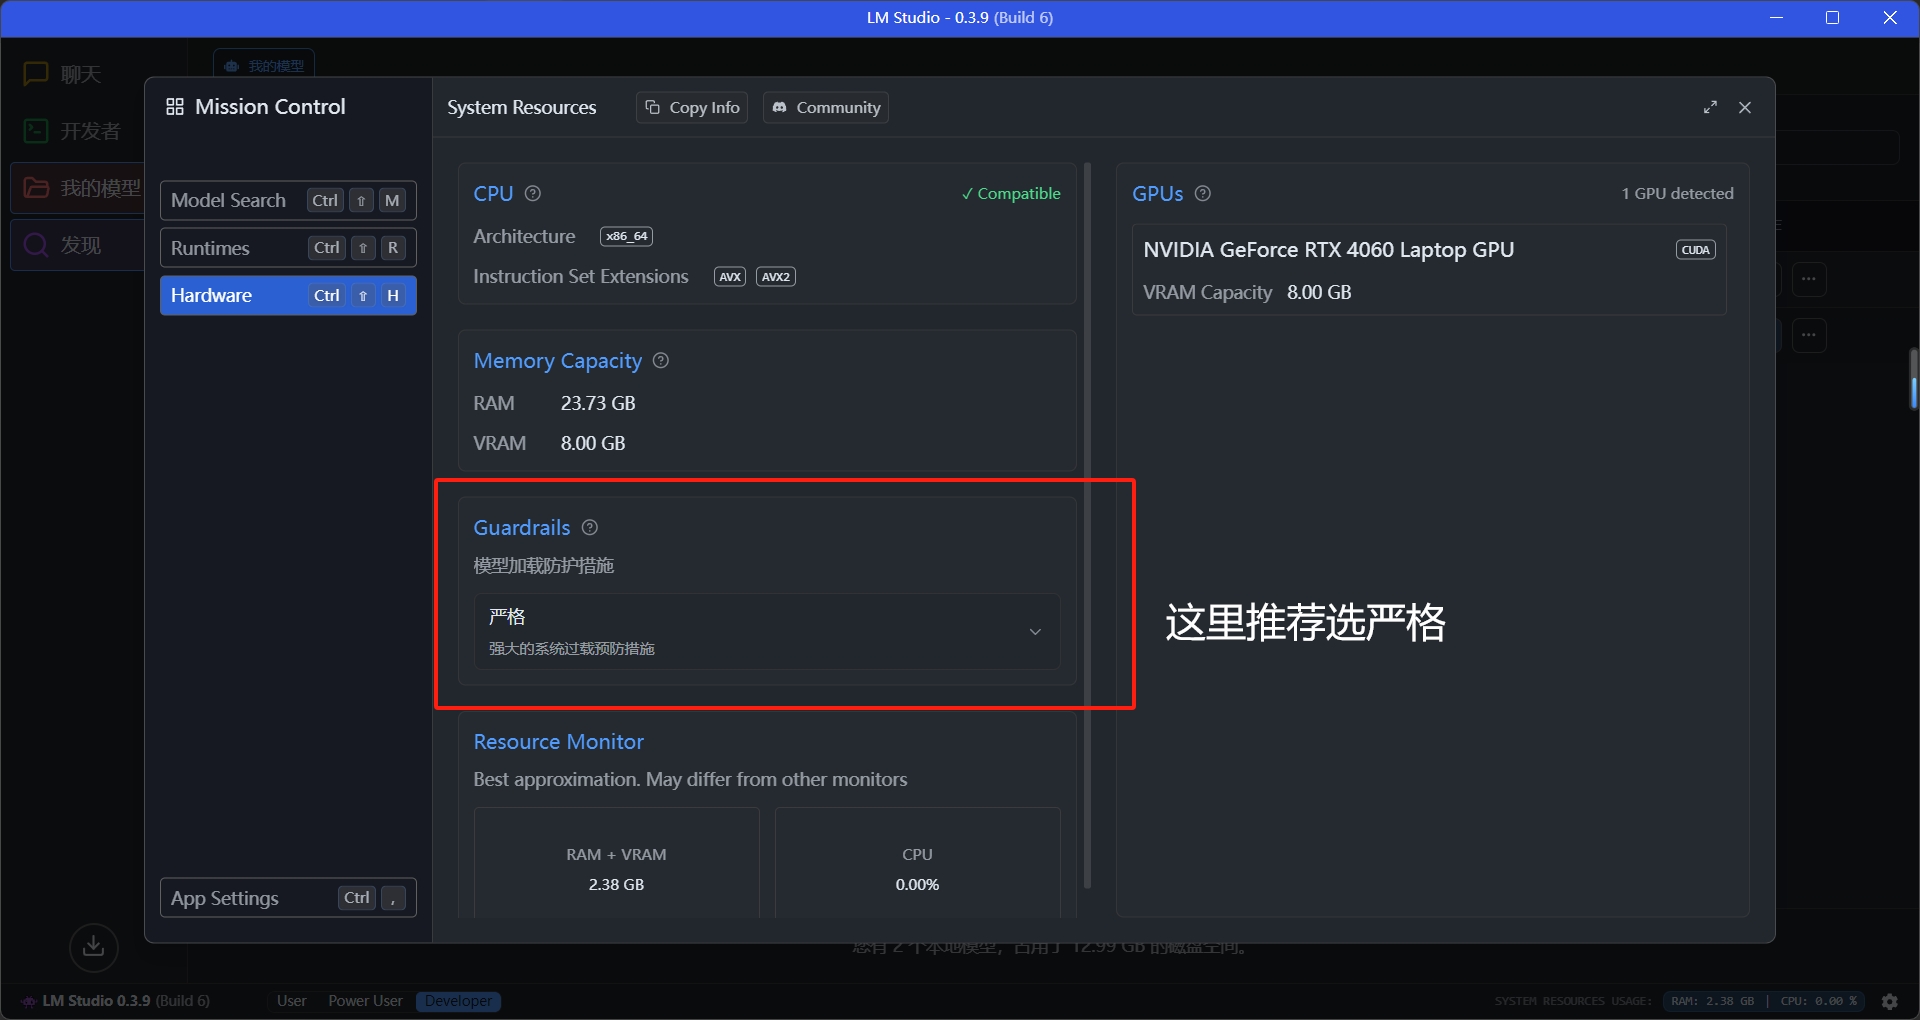Click the Memory Capacity help icon
Screen dimensions: 1920x1020
coord(661,360)
